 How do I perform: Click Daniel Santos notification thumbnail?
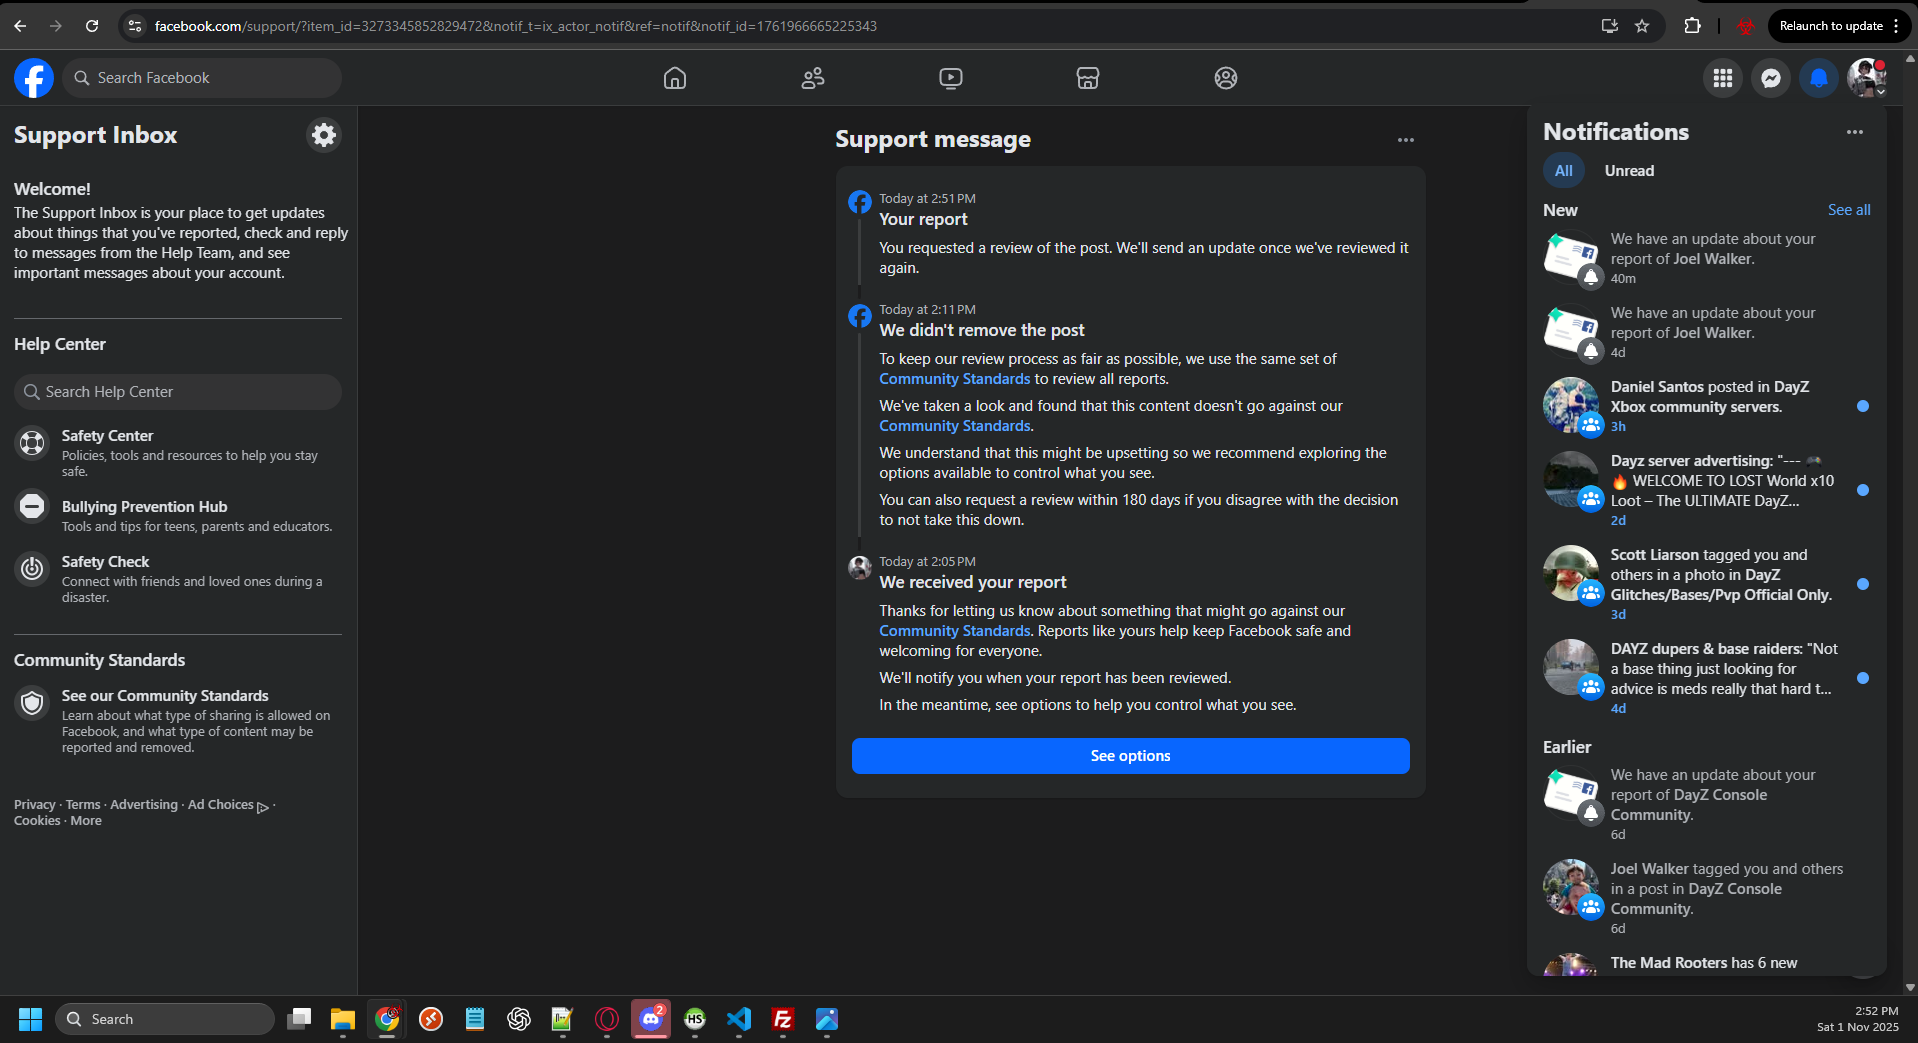1571,405
